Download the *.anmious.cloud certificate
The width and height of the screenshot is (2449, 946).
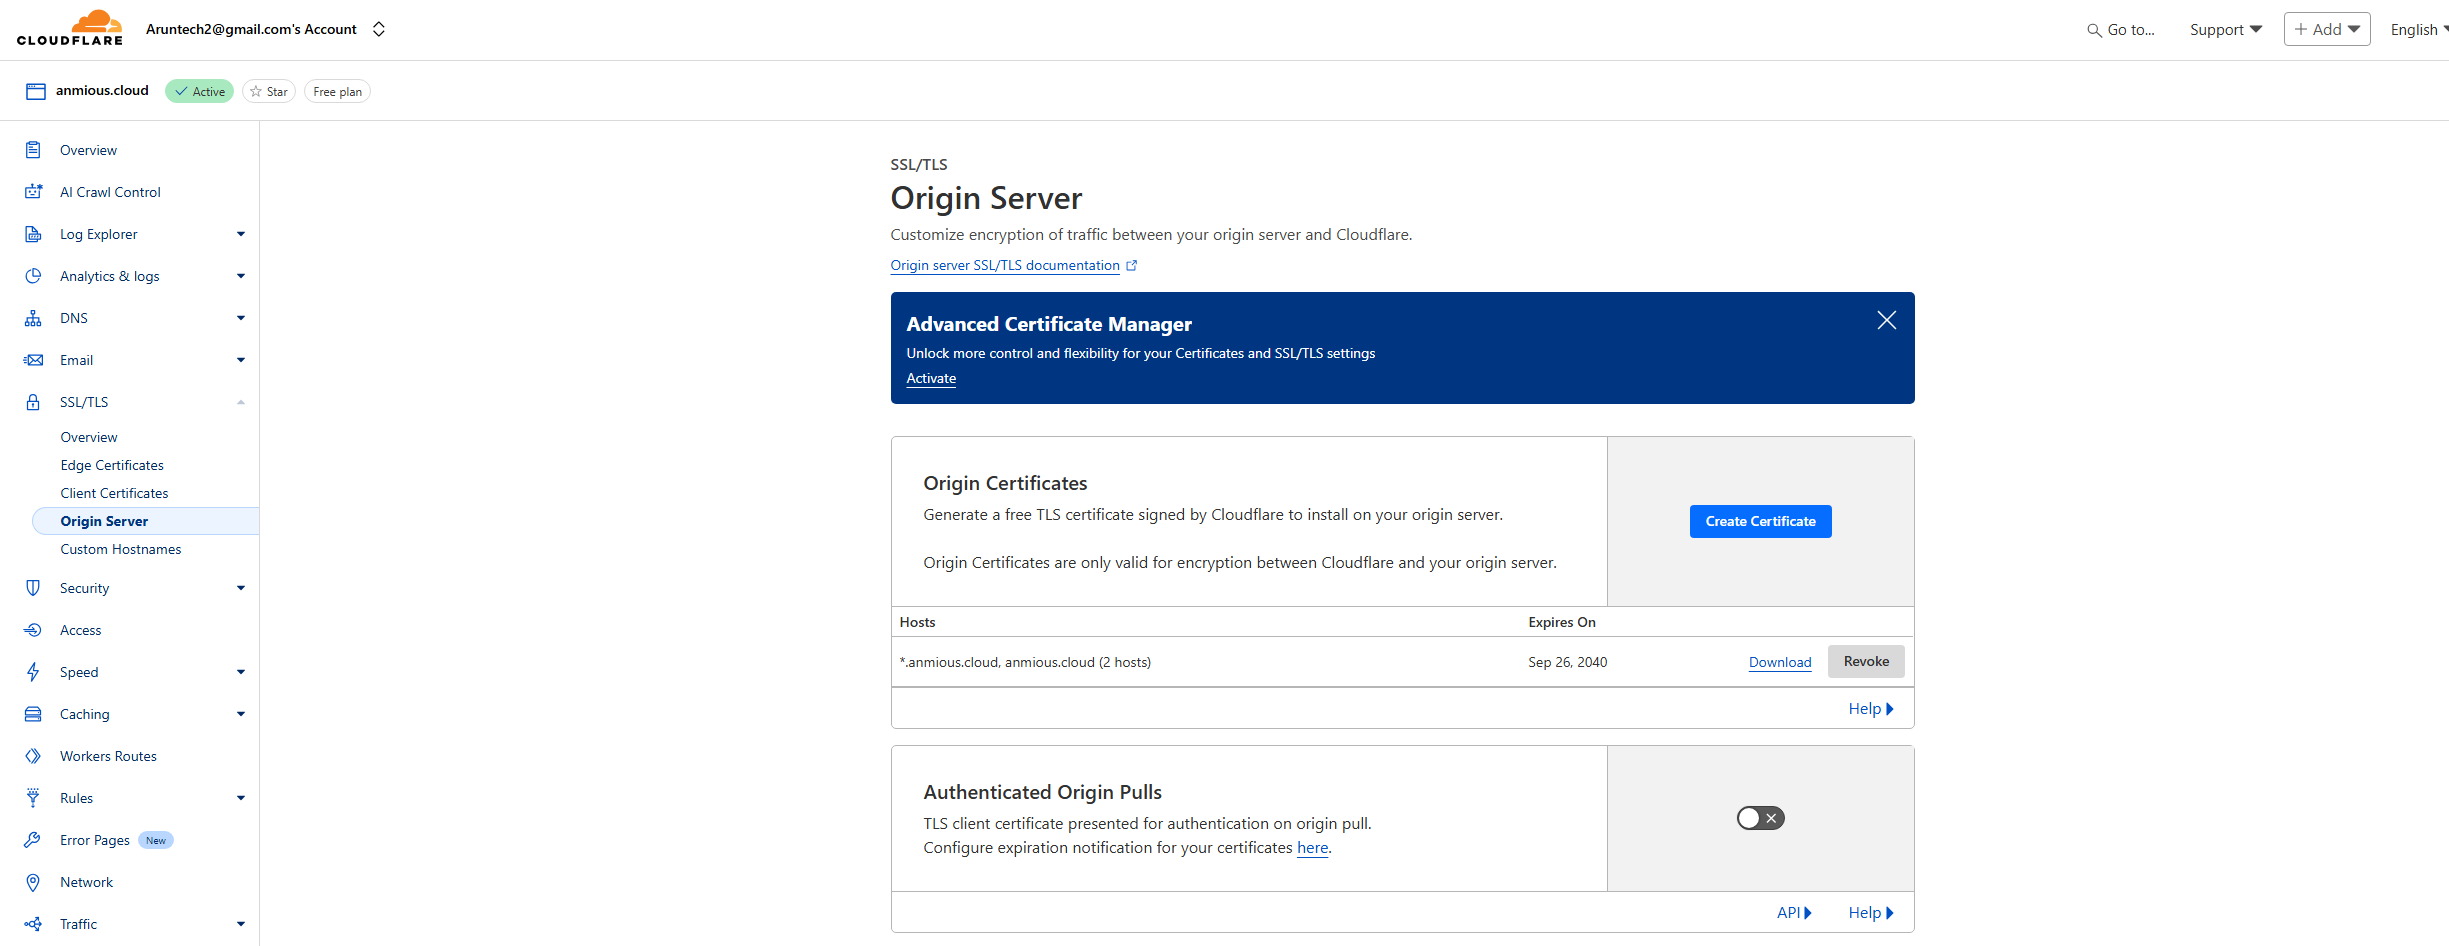[x=1779, y=661]
